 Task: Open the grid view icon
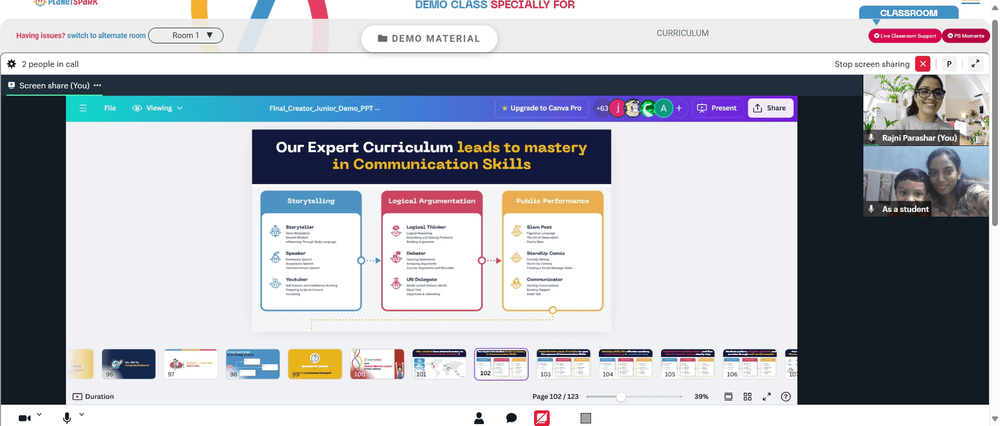(x=747, y=397)
